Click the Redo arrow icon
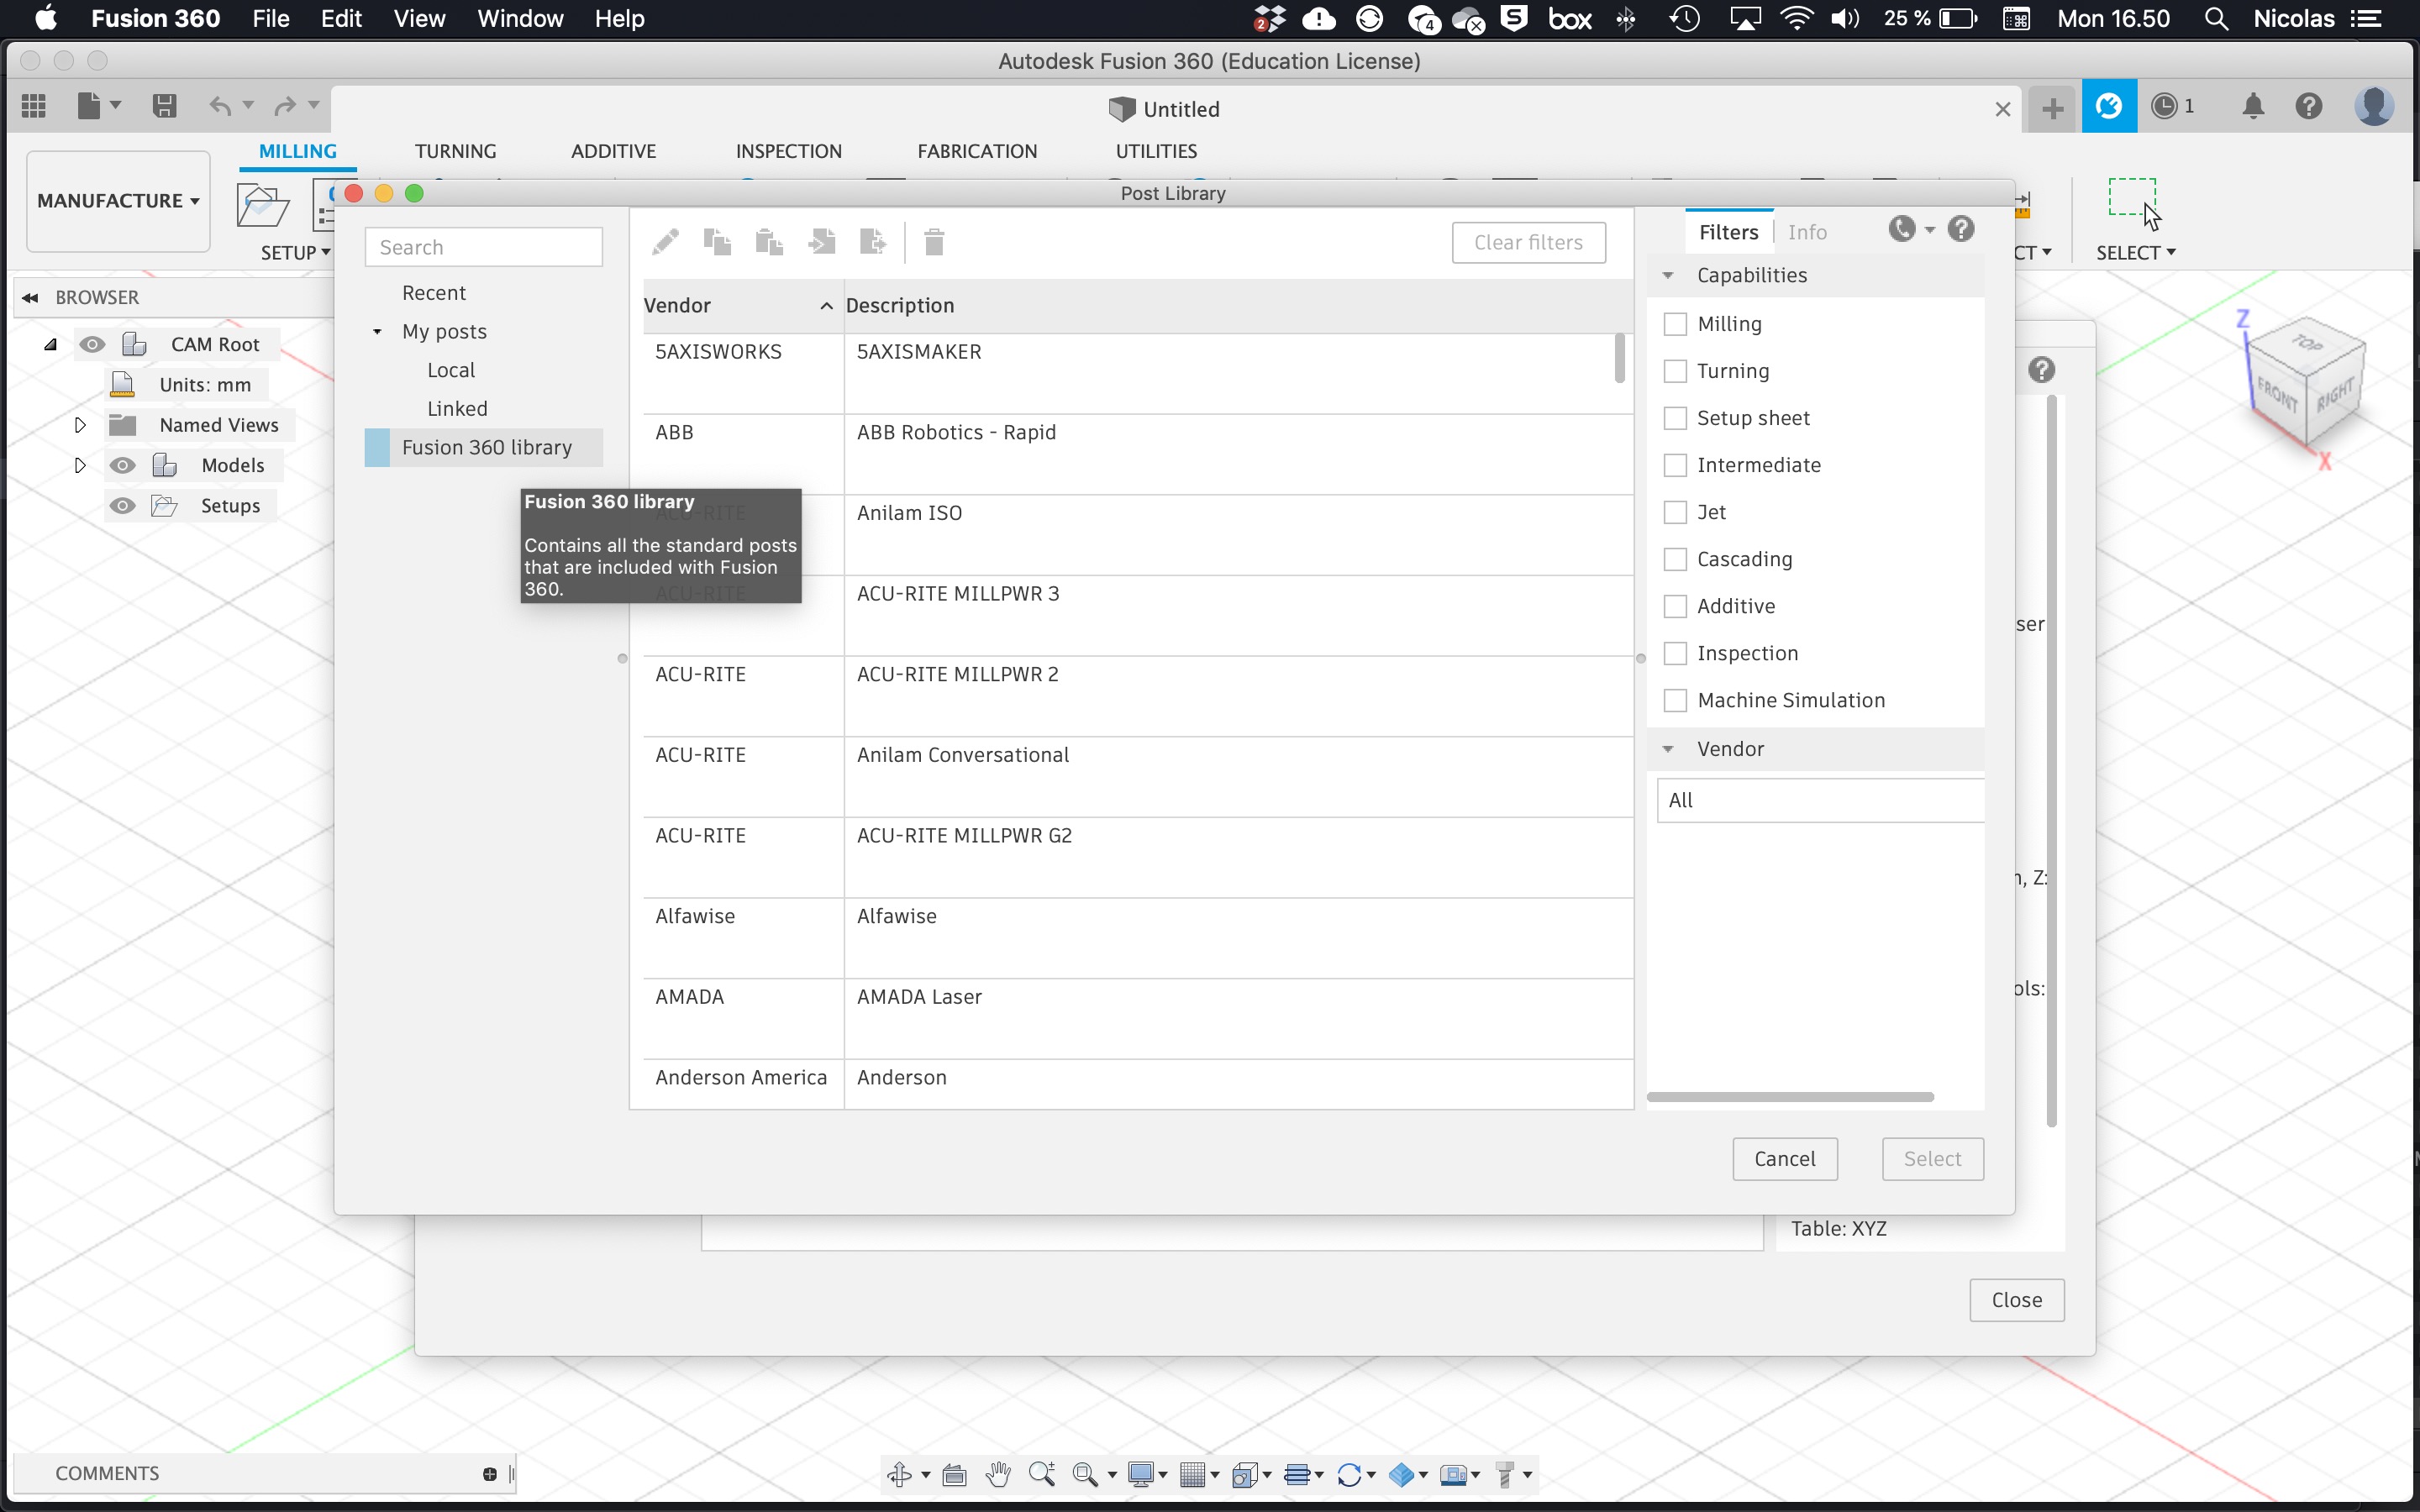2420x1512 pixels. (x=286, y=106)
